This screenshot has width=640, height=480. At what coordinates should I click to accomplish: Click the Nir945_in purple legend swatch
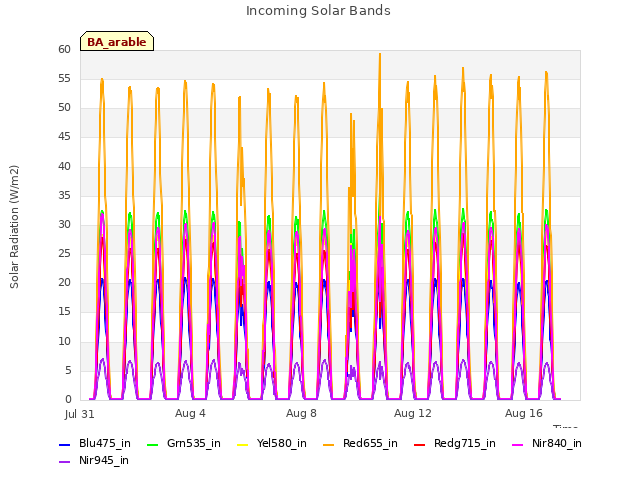click(64, 462)
